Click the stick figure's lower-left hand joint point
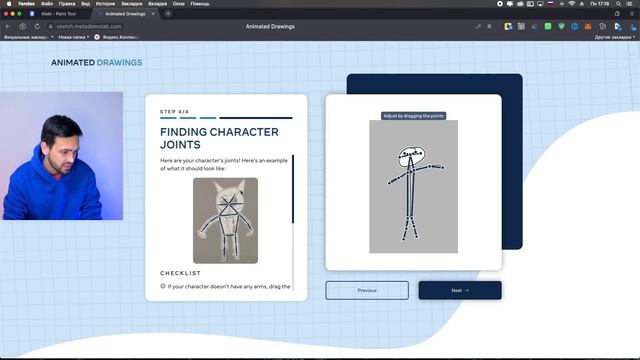The image size is (640, 360). 389,183
